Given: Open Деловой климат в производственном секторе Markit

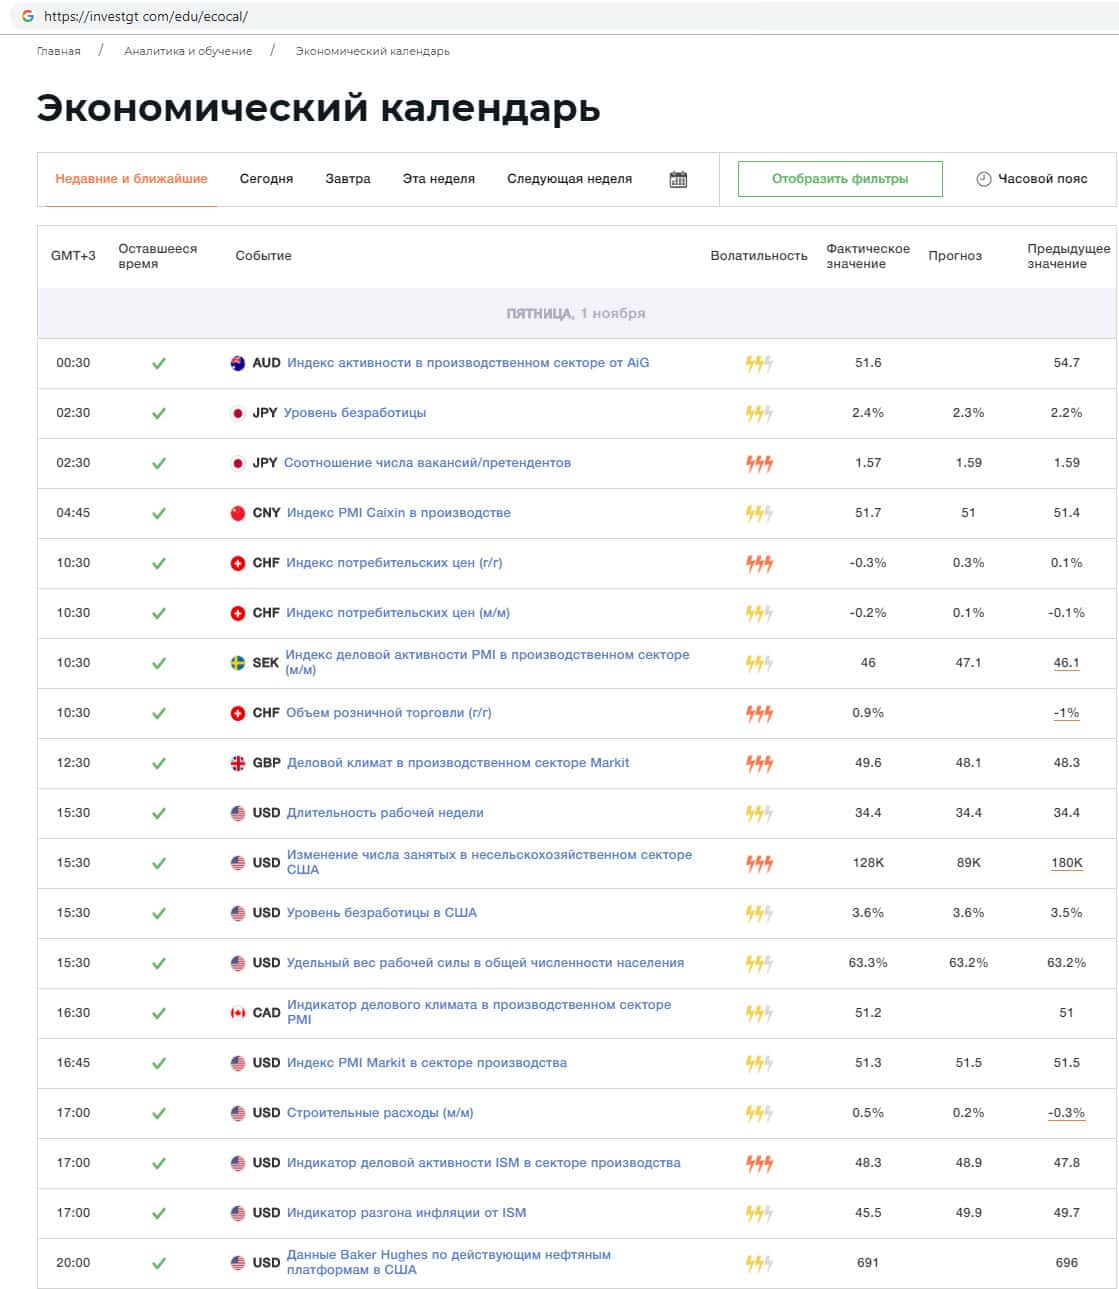Looking at the screenshot, I should (x=458, y=763).
